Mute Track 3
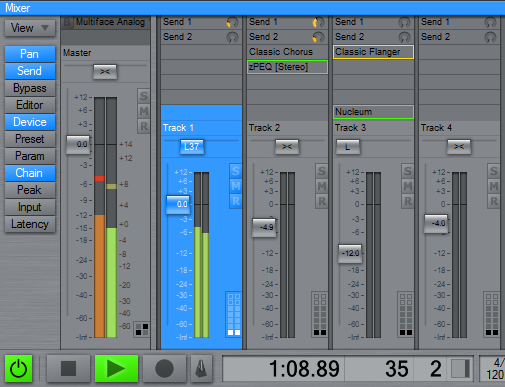 pyautogui.click(x=408, y=186)
